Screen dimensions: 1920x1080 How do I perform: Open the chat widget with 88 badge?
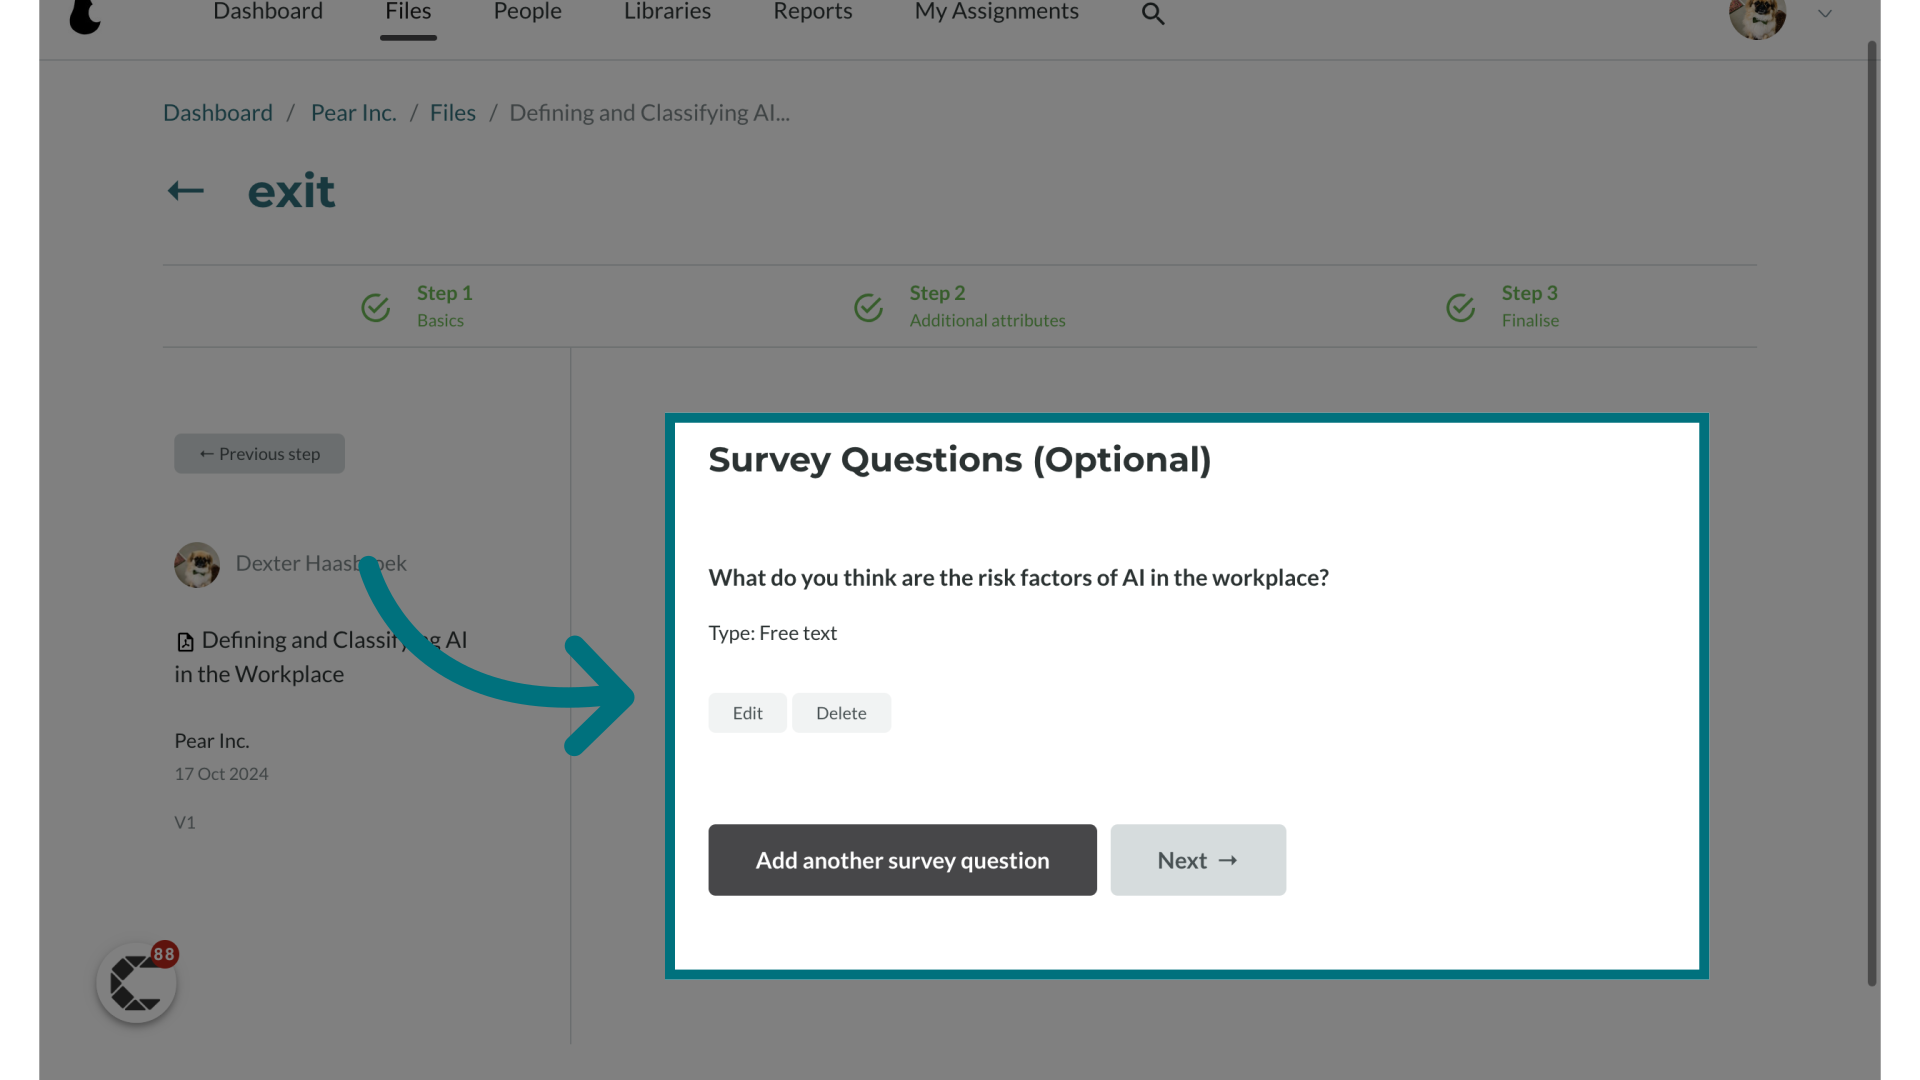coord(137,983)
